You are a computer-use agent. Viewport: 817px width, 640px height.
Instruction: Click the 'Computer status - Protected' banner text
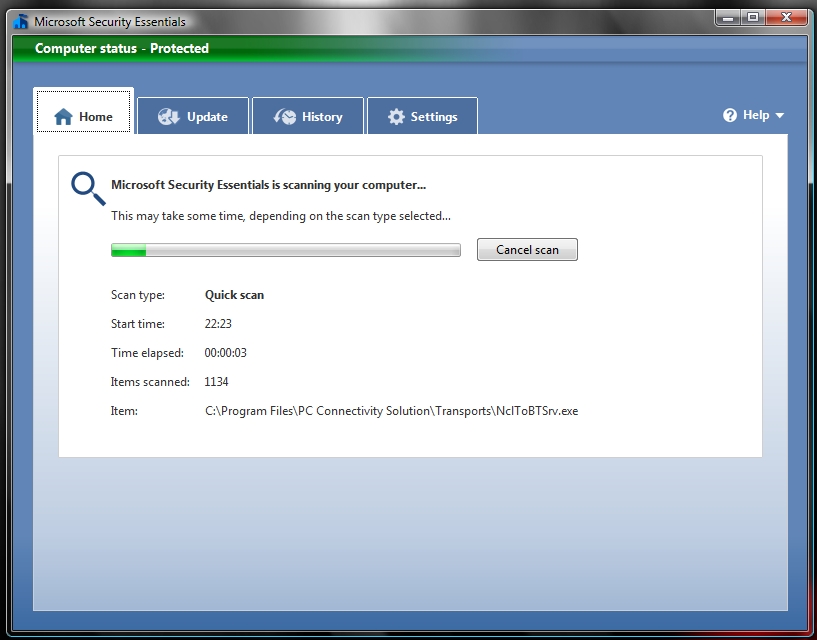coord(122,48)
